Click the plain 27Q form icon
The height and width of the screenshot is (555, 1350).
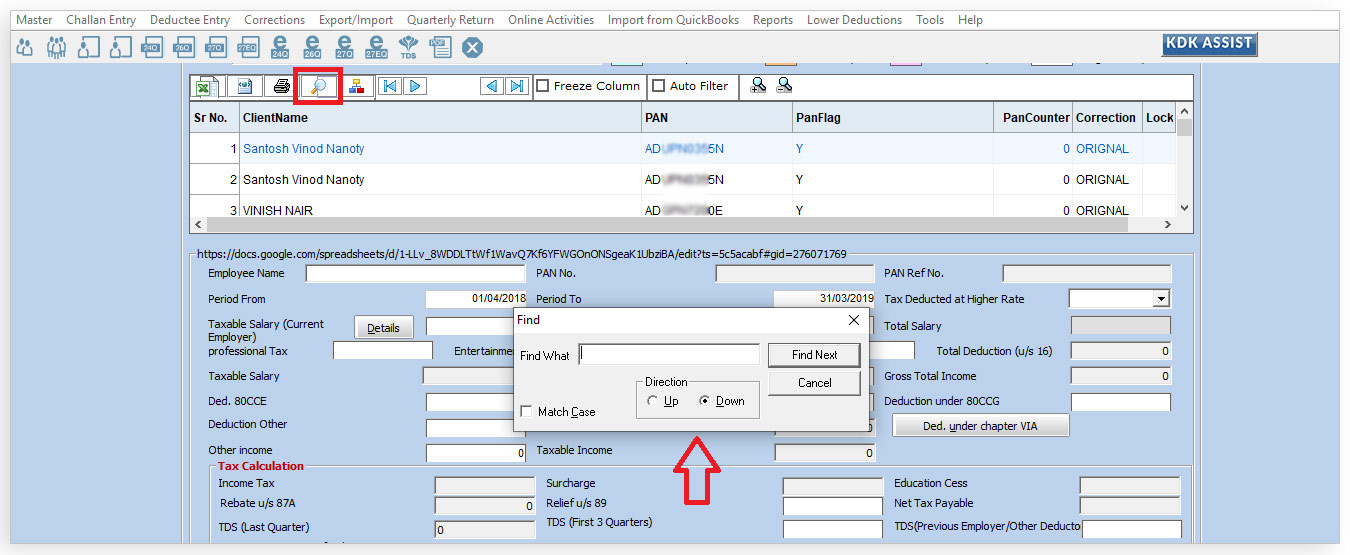tap(215, 46)
